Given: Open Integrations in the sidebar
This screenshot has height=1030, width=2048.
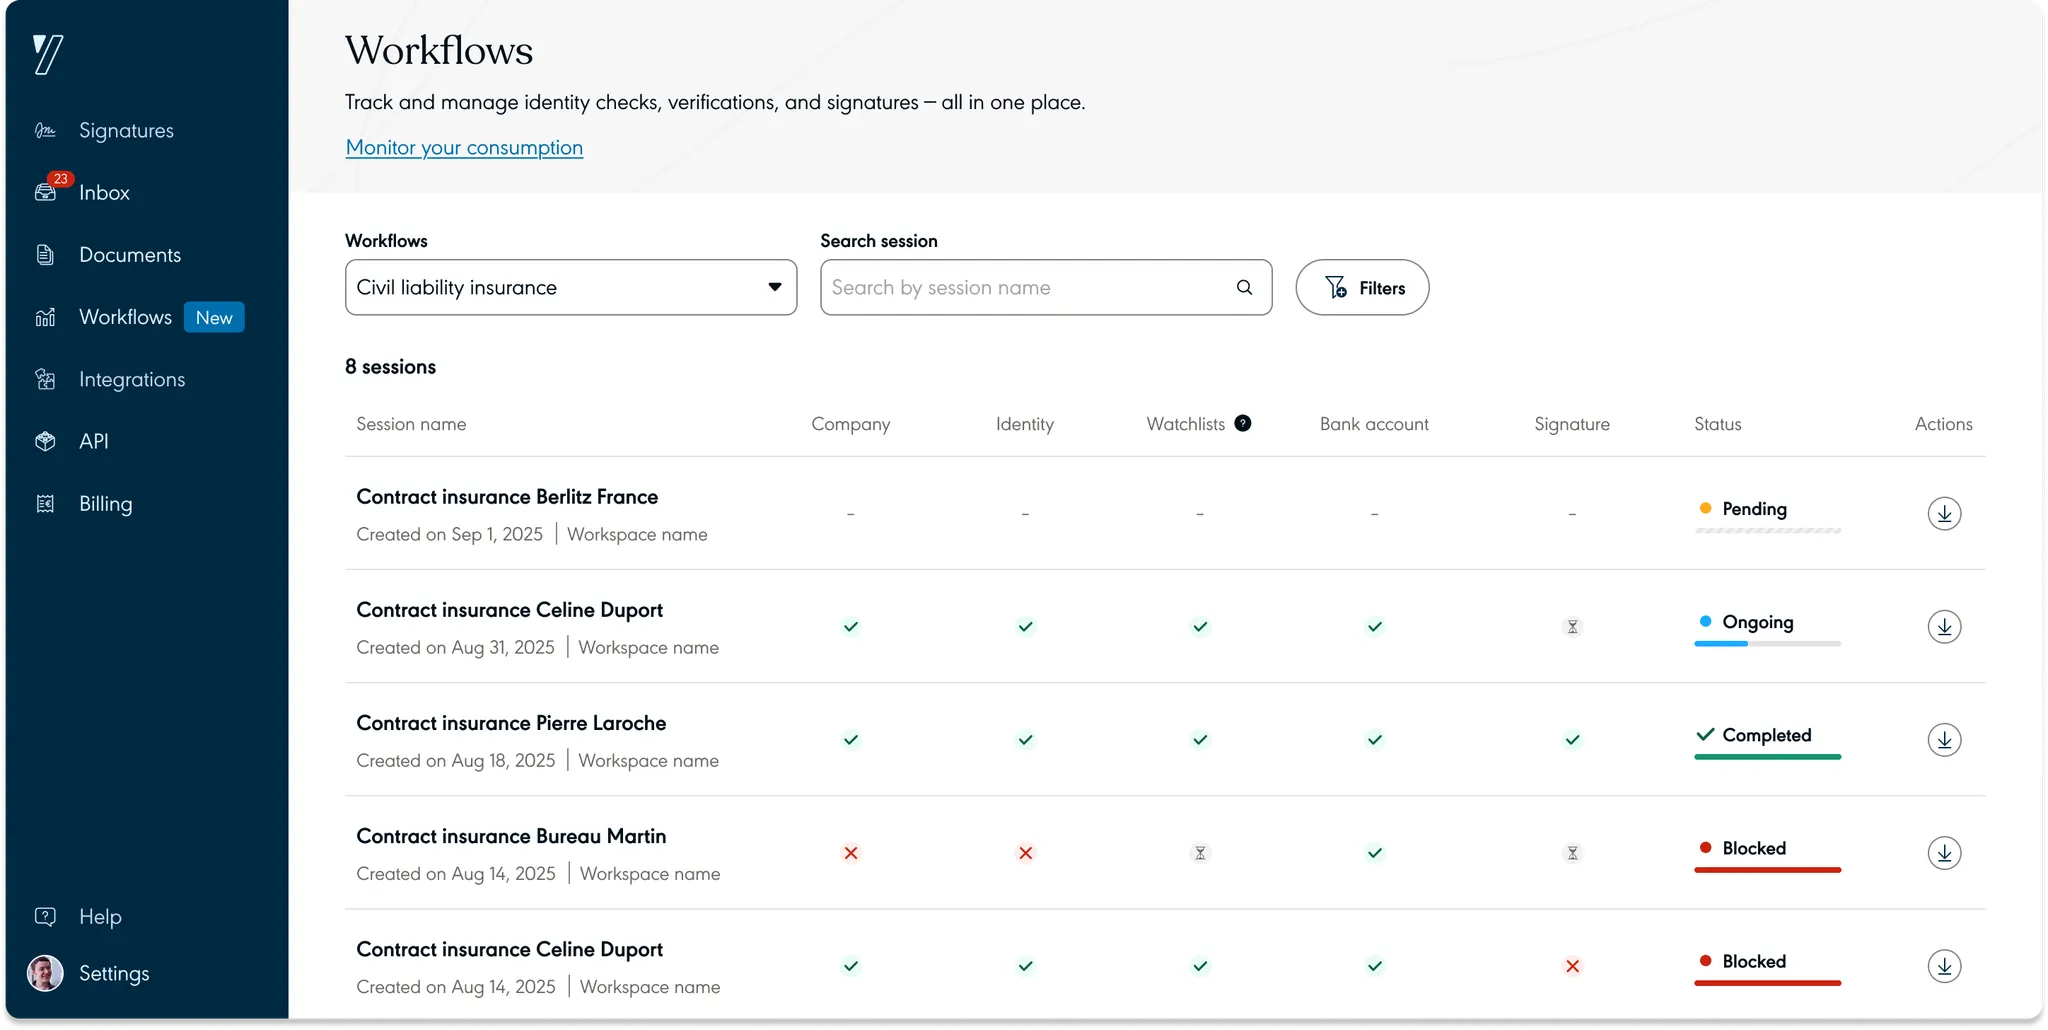Looking at the screenshot, I should pos(132,379).
